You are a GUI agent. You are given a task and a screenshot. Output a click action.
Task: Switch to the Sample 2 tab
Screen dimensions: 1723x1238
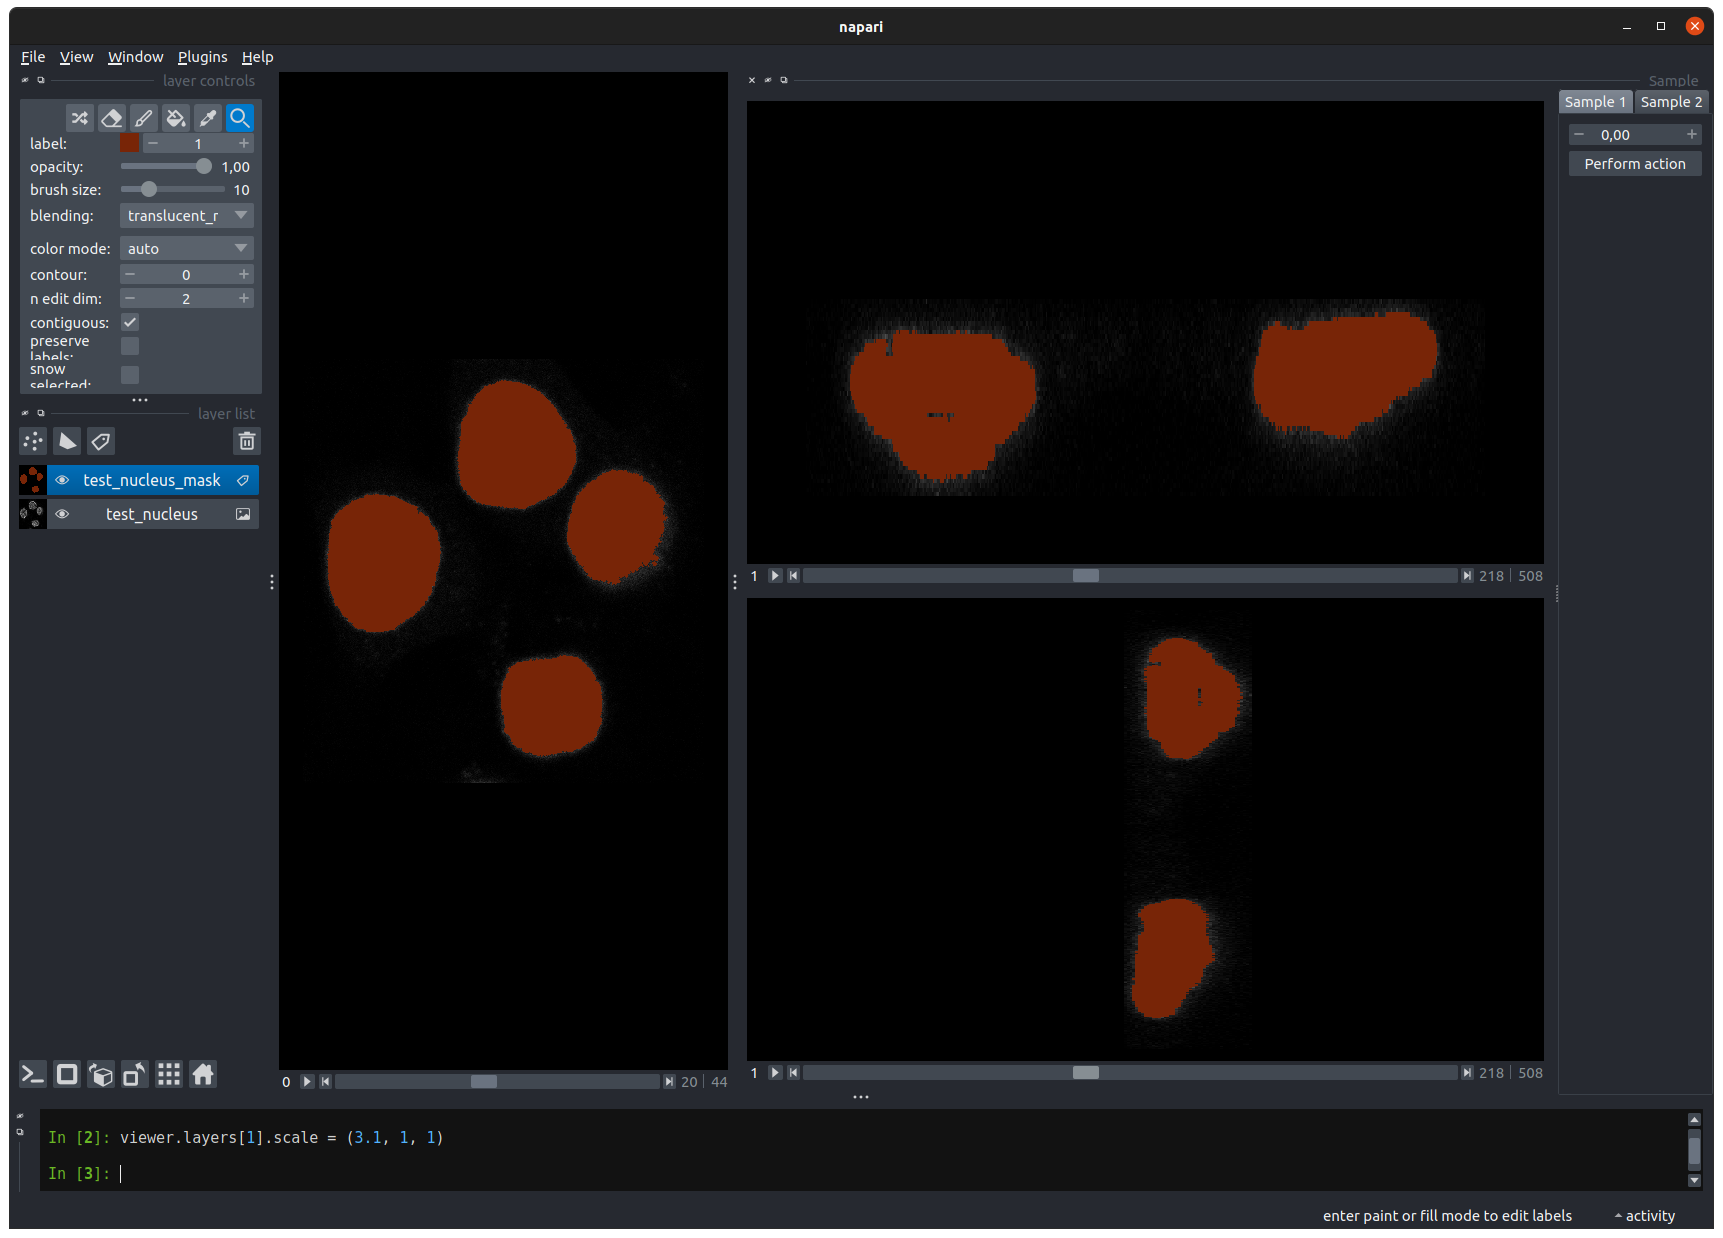[1671, 102]
